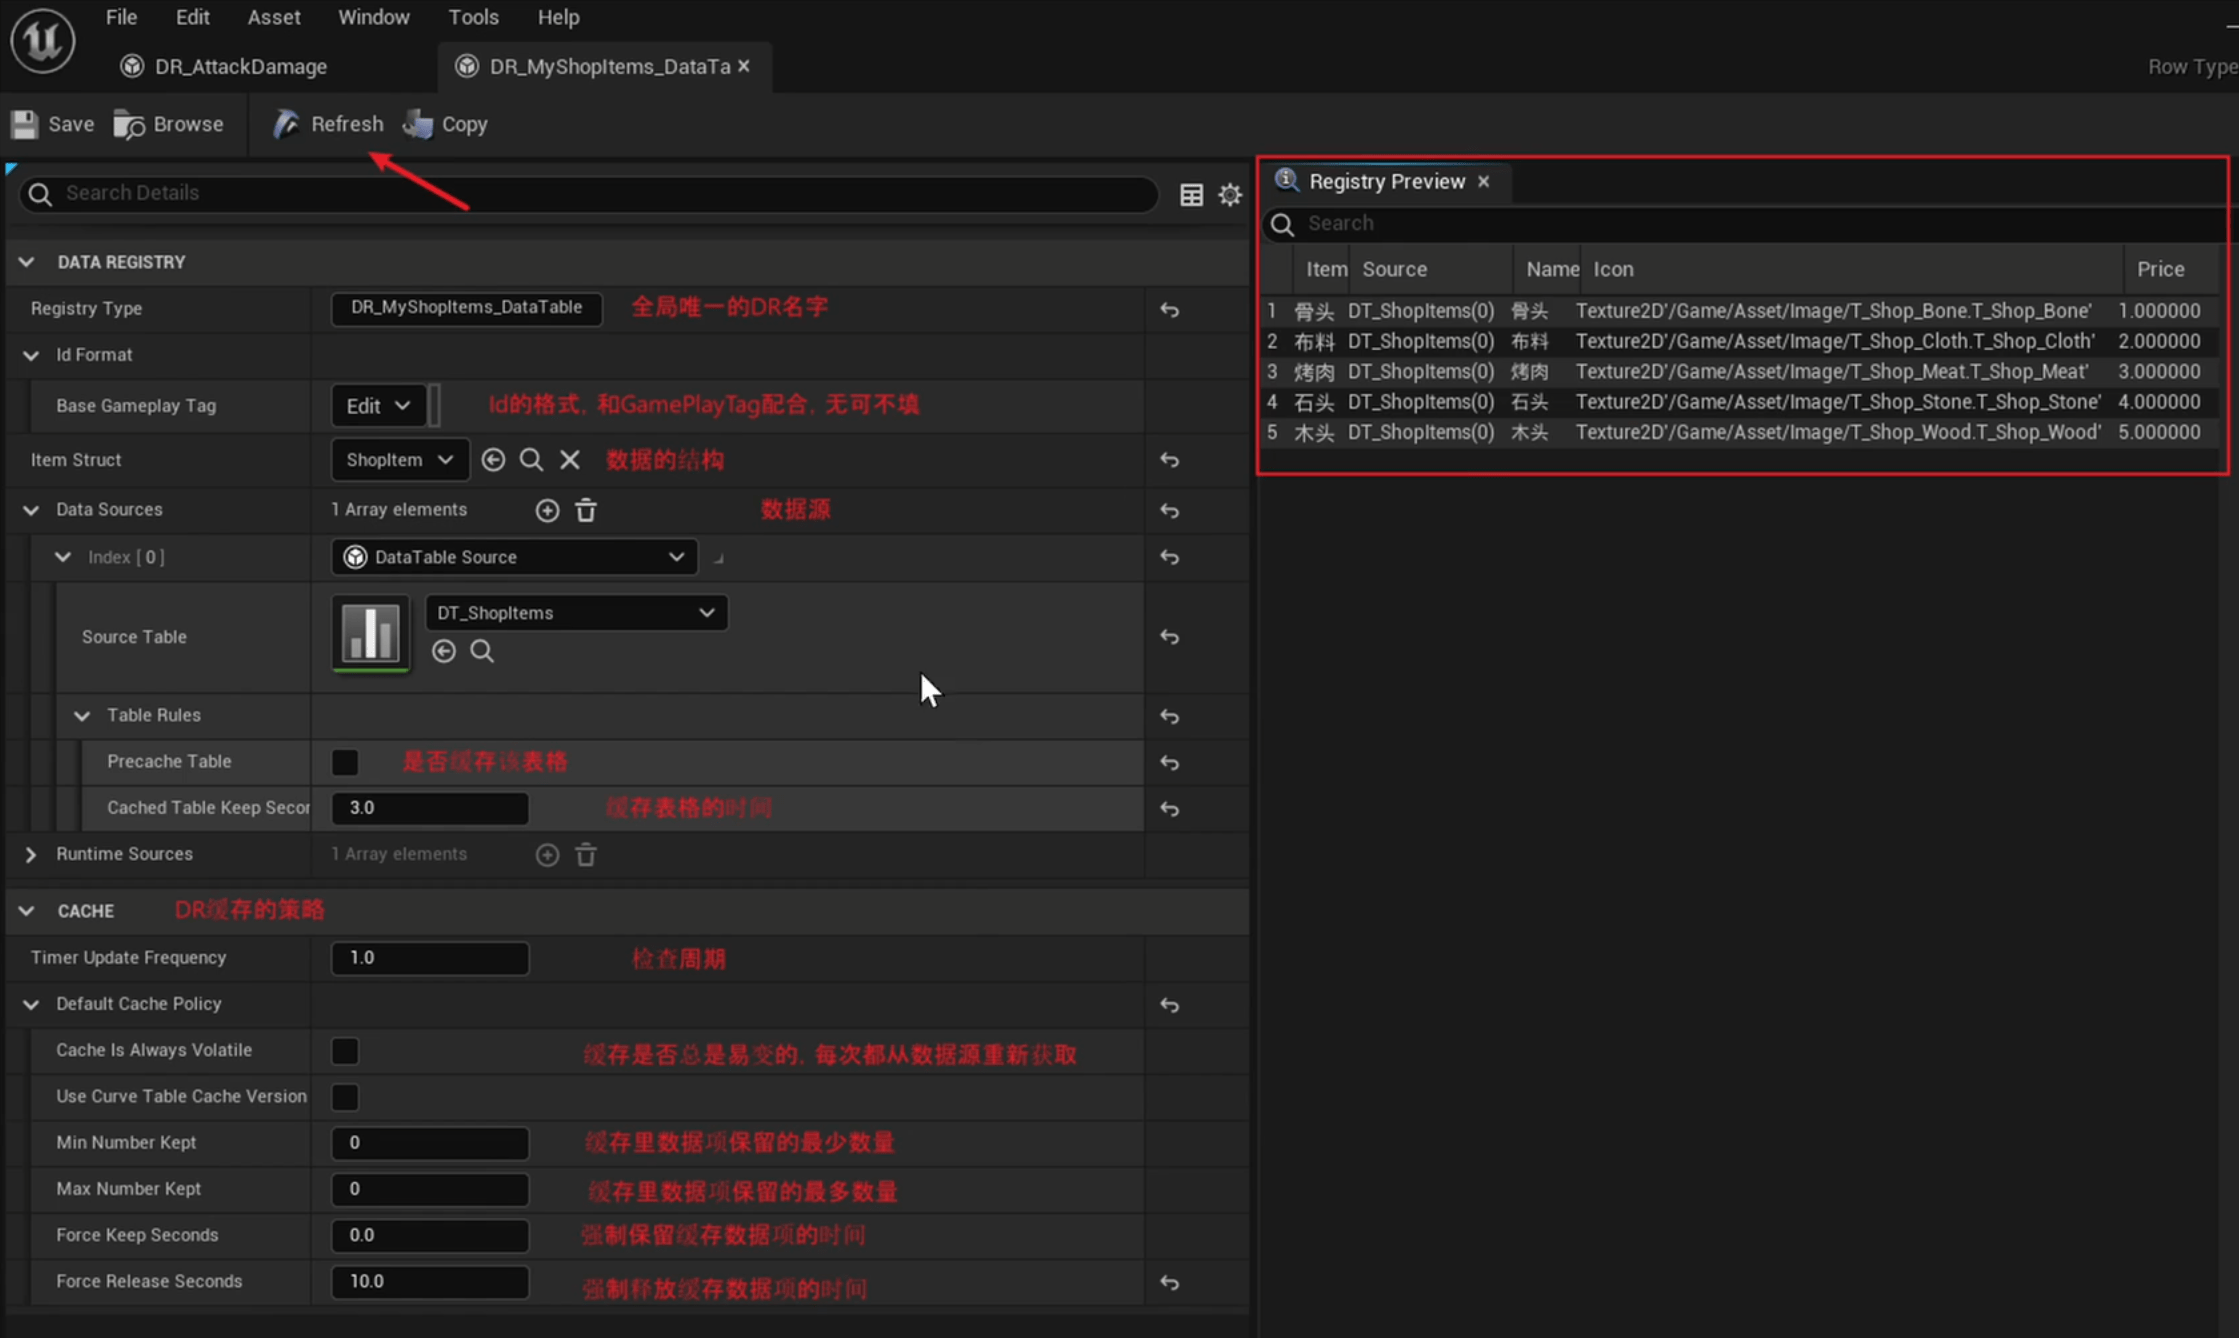Open the DT_ShopItems source table dropdown
The width and height of the screenshot is (2239, 1338).
point(576,612)
